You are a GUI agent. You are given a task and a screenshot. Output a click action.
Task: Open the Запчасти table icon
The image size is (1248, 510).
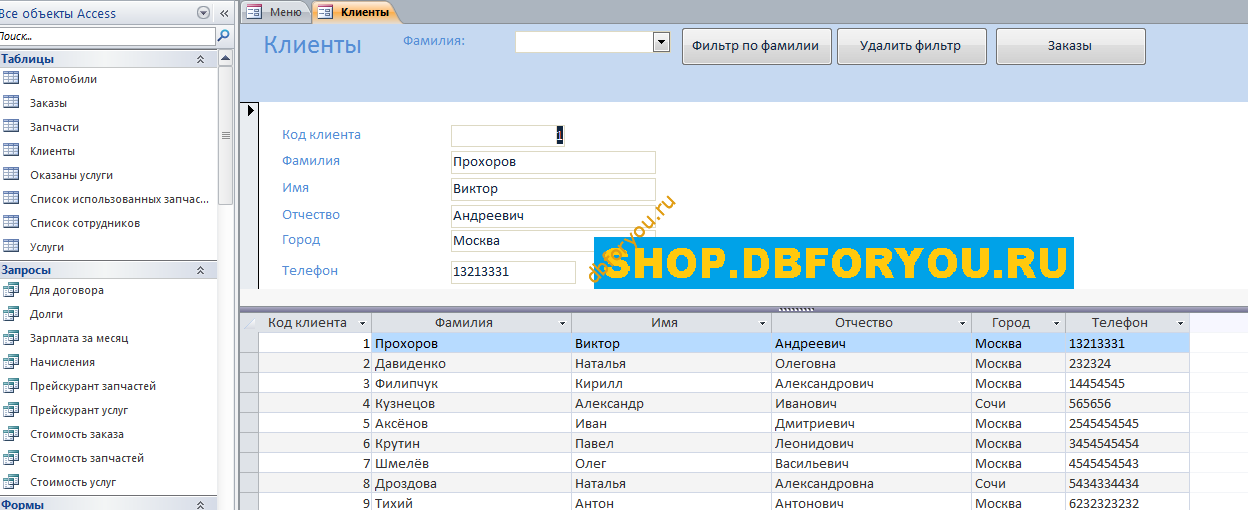(x=12, y=127)
